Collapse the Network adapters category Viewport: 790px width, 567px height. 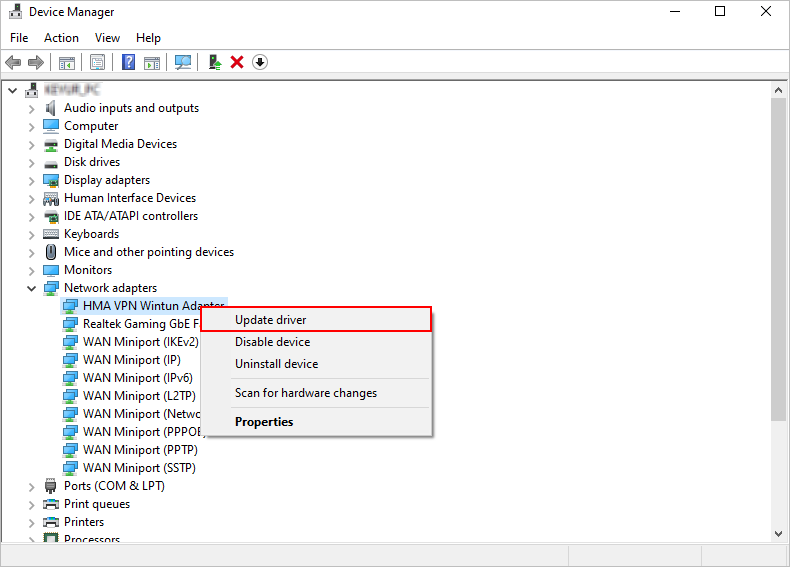[x=31, y=288]
